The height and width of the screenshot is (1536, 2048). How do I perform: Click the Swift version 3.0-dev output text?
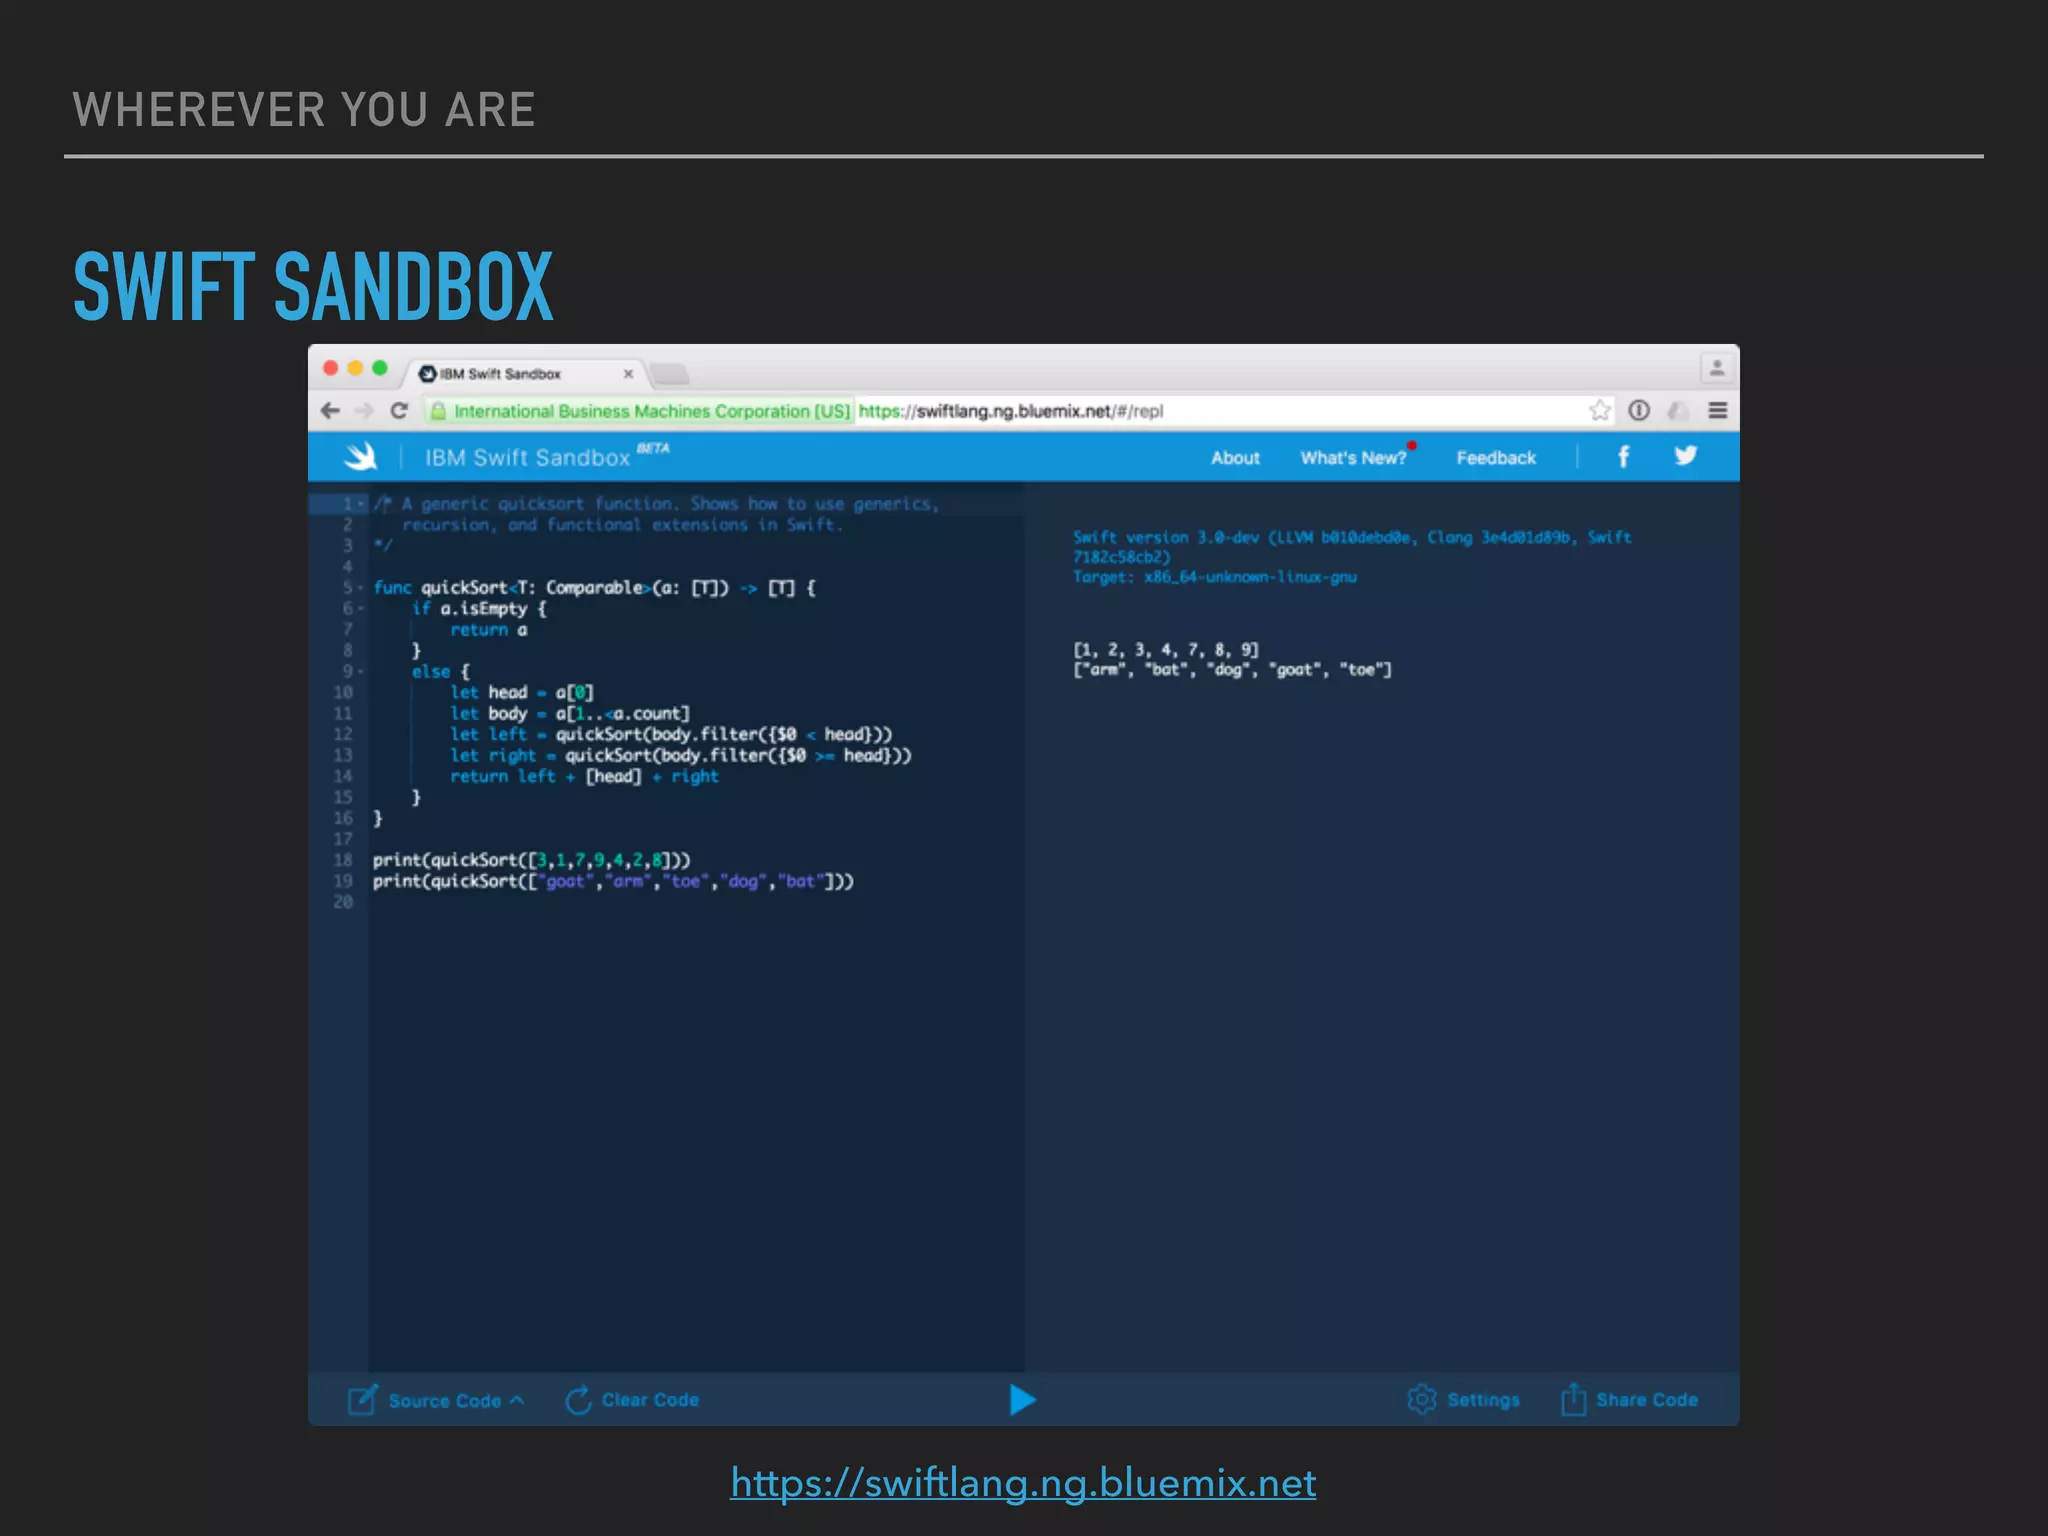[x=1352, y=547]
